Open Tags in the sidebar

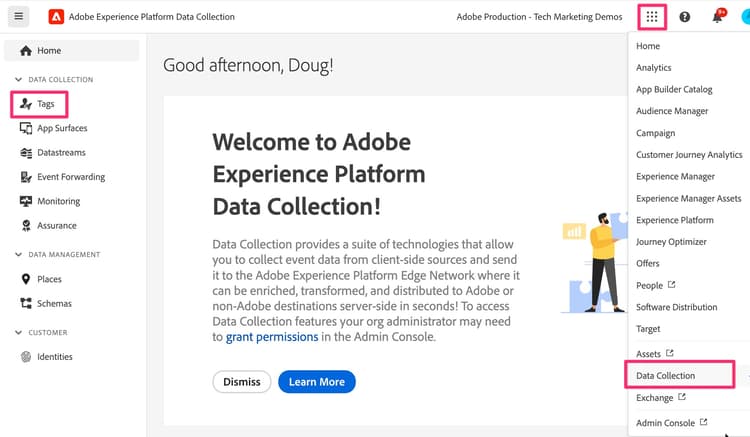click(45, 104)
